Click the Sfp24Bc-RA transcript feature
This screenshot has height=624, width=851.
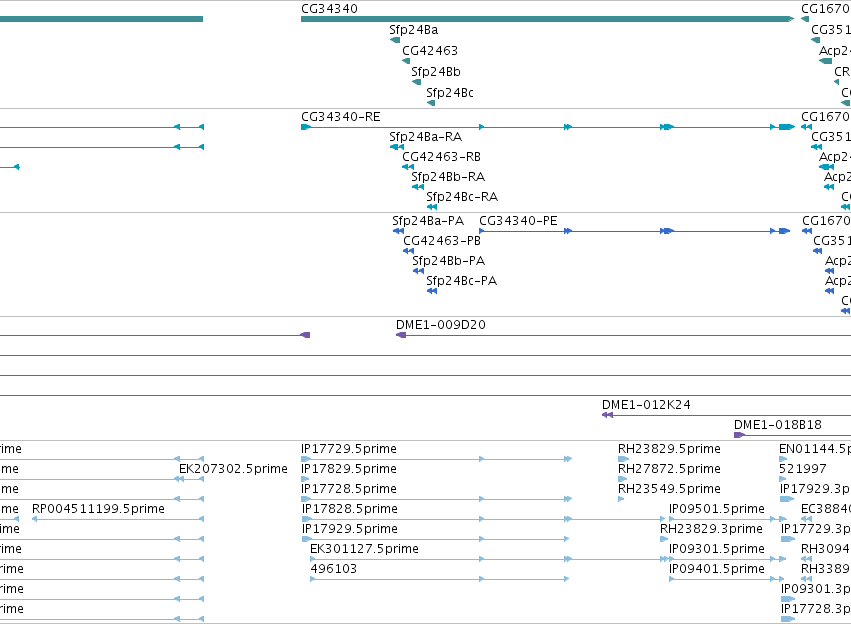(432, 207)
